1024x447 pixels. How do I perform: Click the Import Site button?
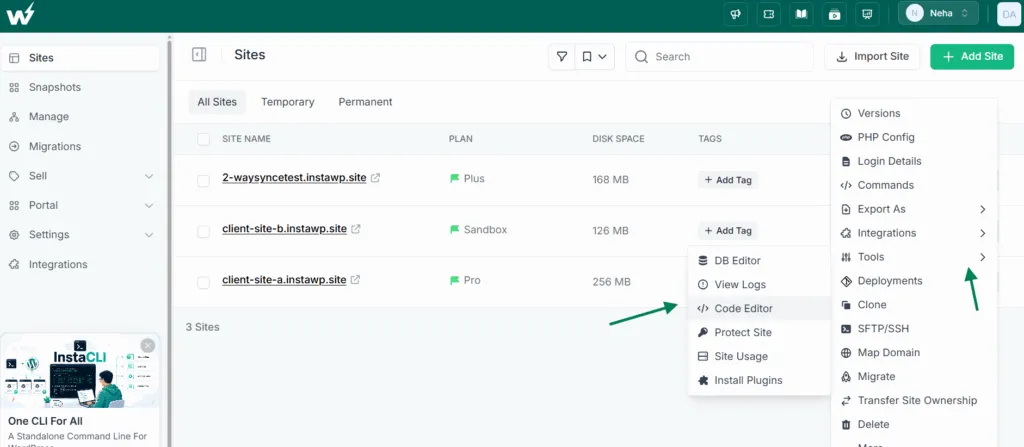[x=872, y=57]
